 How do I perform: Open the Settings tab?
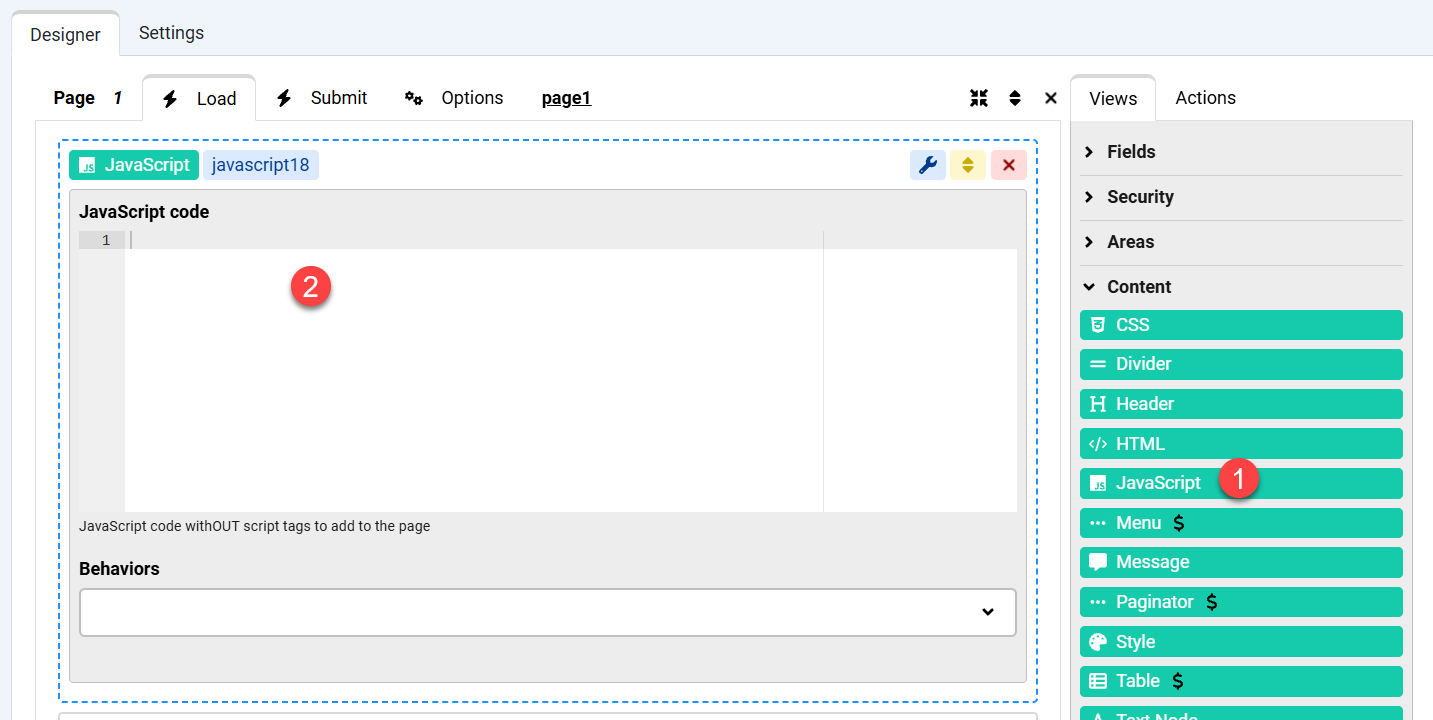pyautogui.click(x=171, y=33)
